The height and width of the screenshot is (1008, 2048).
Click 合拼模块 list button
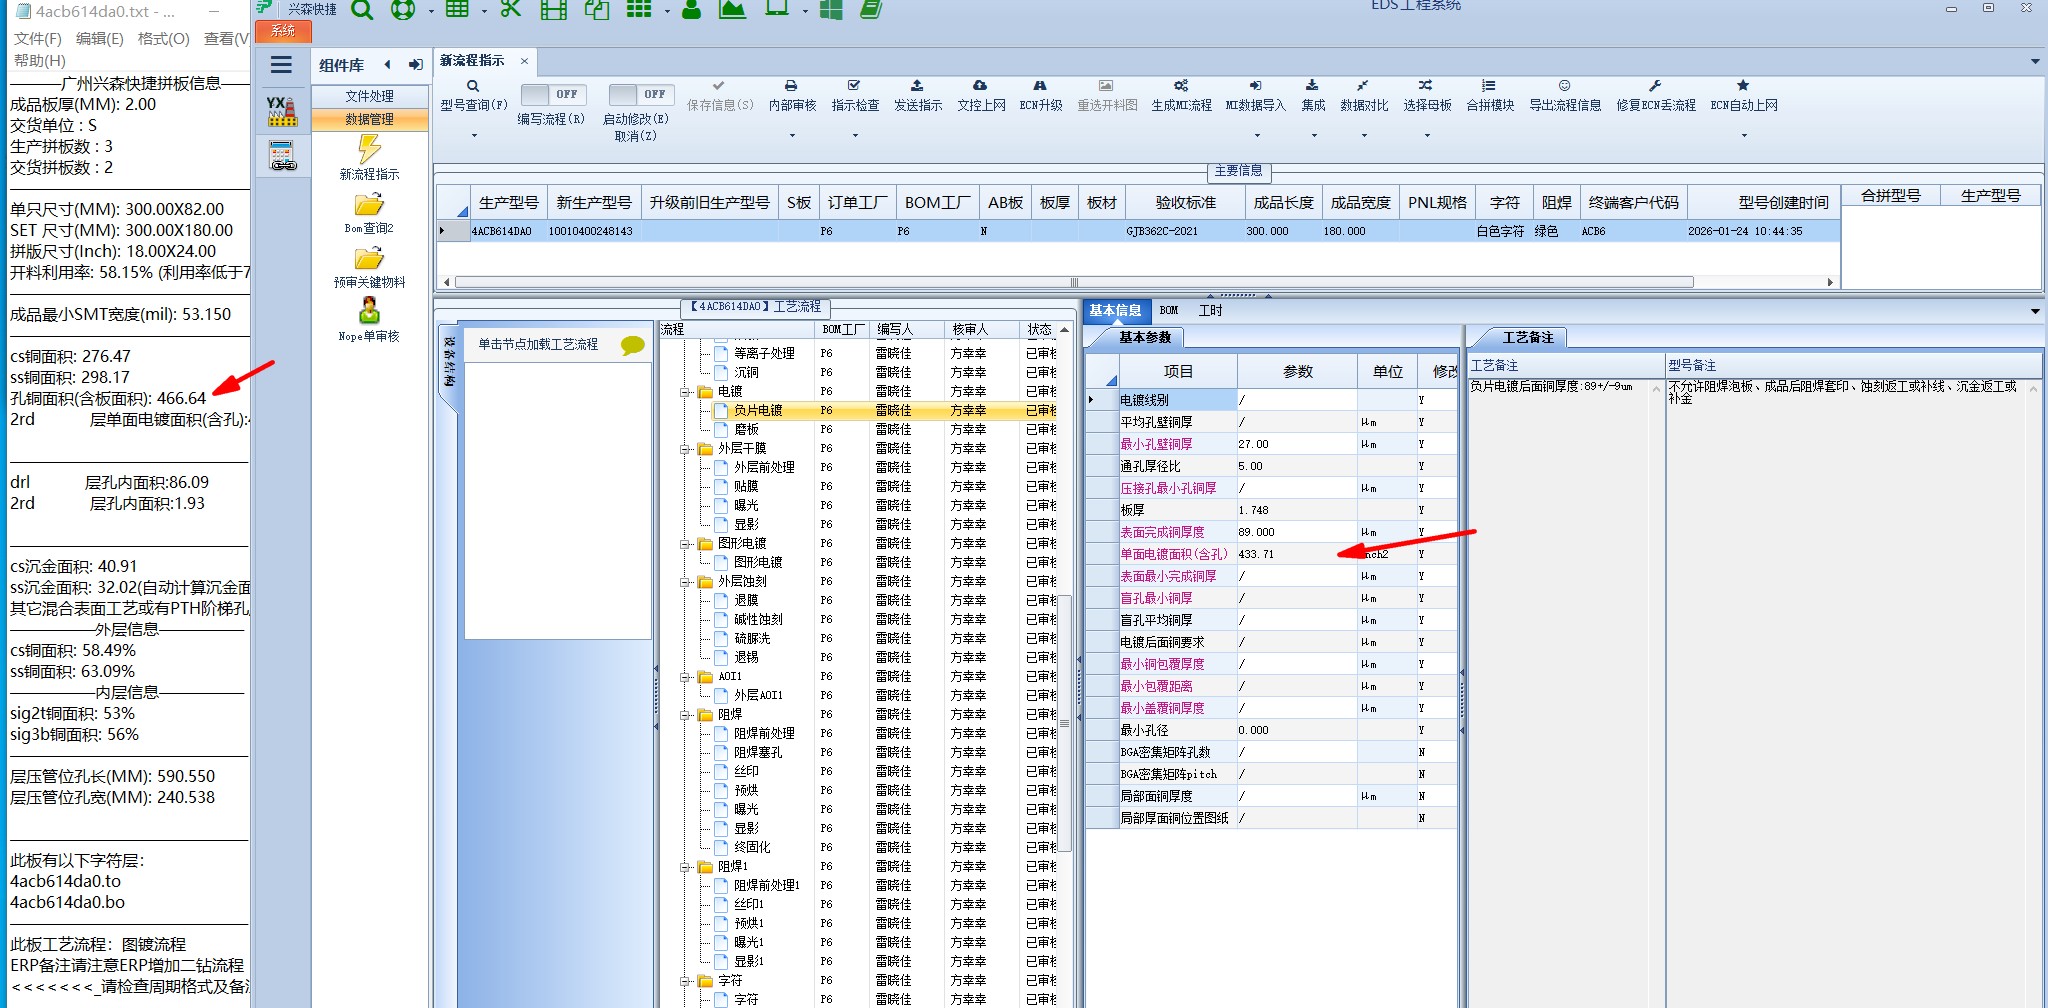click(x=1490, y=96)
